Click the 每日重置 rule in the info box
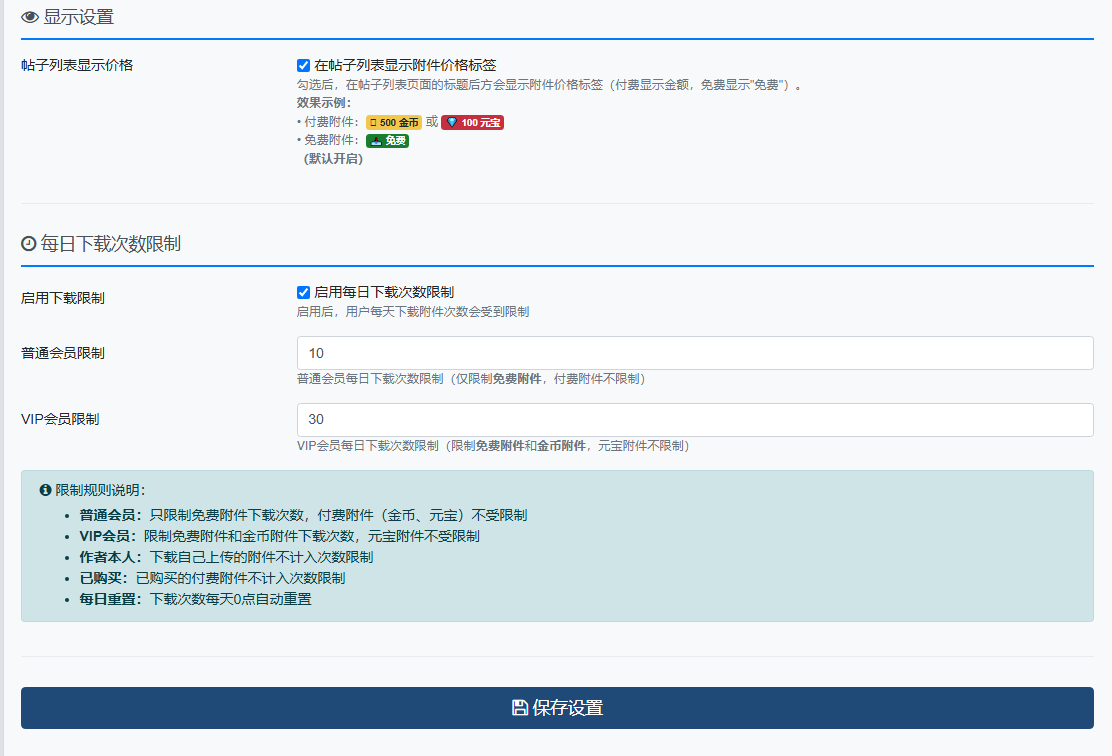Image resolution: width=1112 pixels, height=756 pixels. coord(195,599)
